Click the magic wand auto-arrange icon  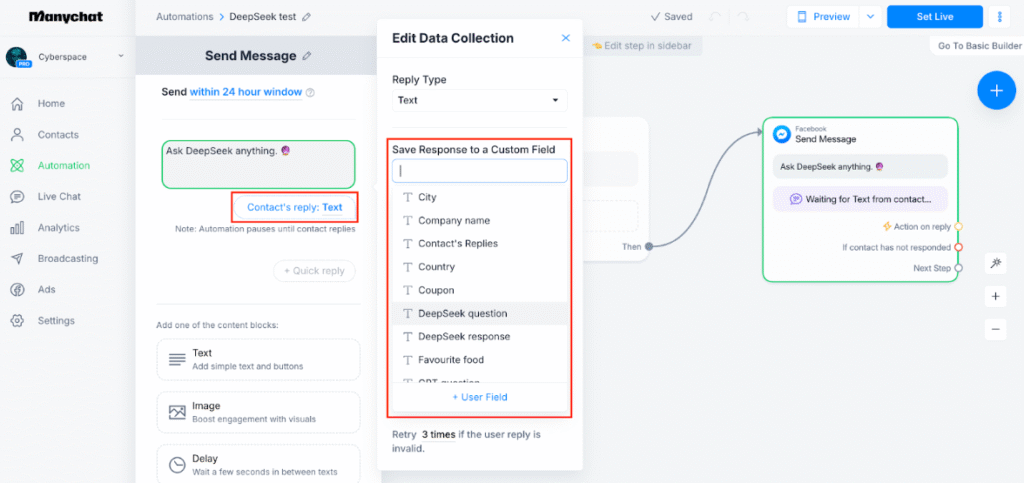click(996, 263)
